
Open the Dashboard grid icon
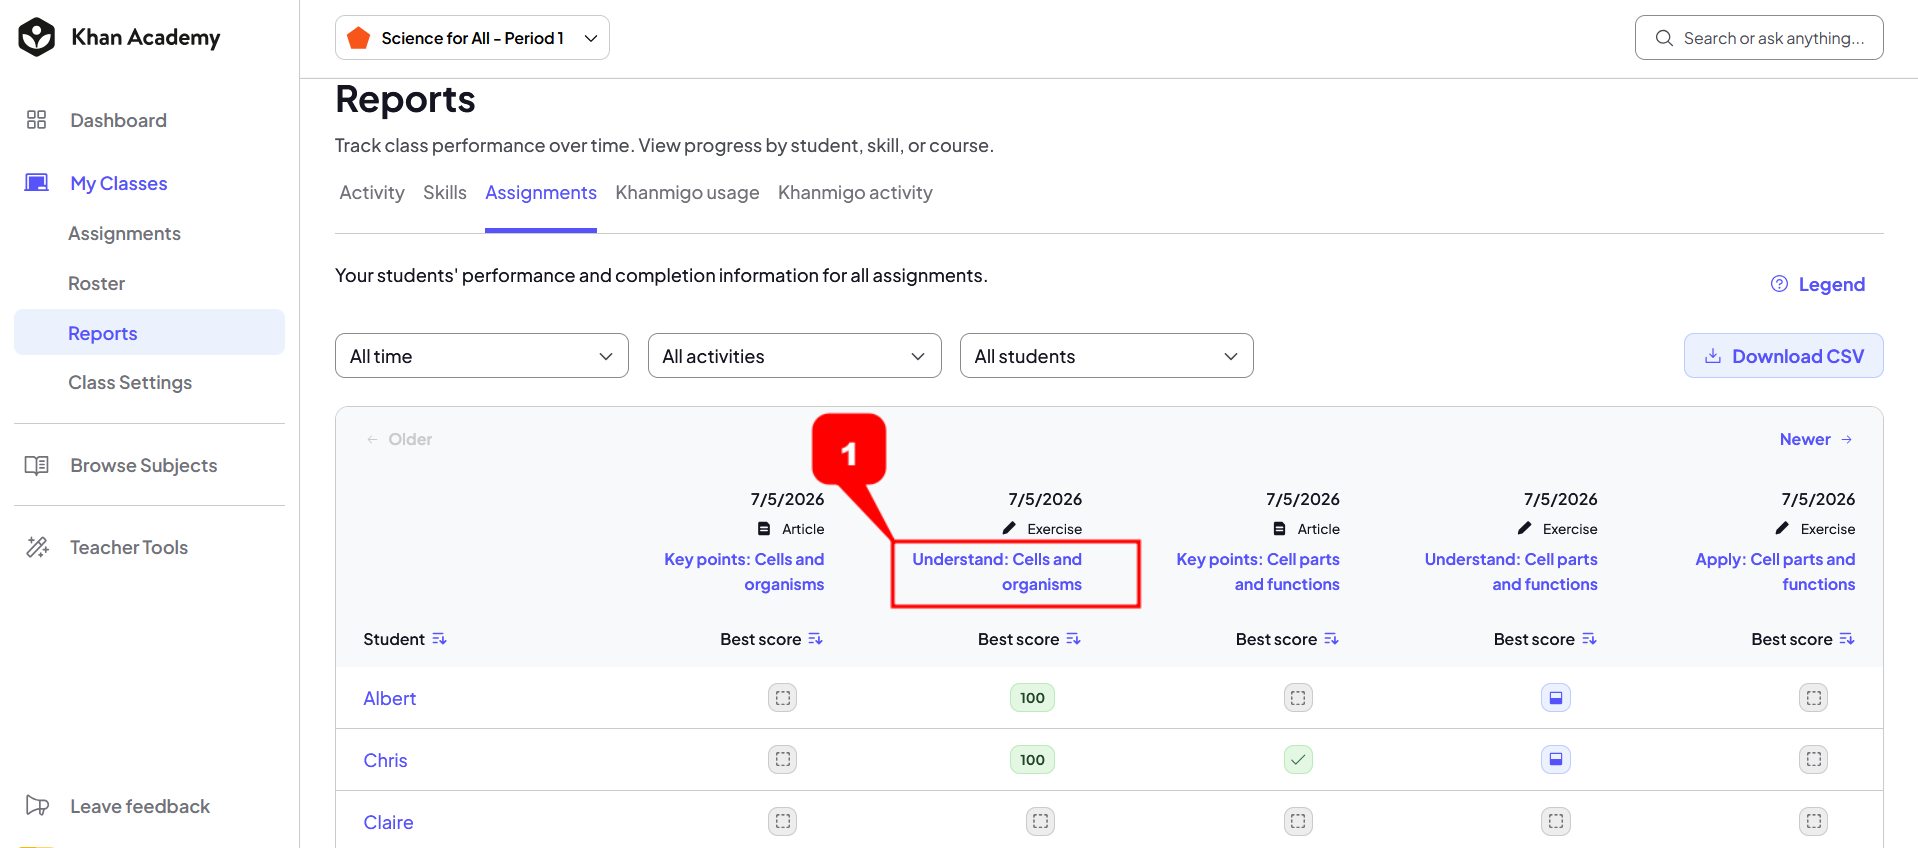(37, 120)
